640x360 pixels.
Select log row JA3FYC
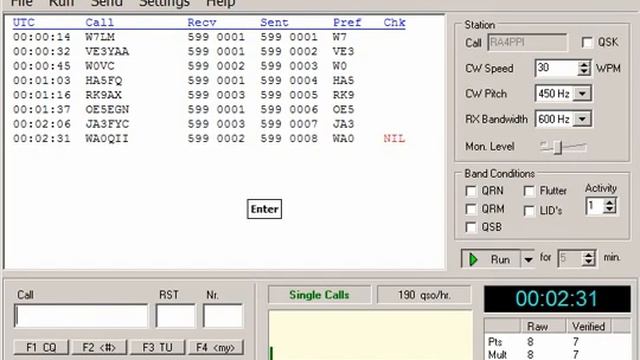click(209, 124)
